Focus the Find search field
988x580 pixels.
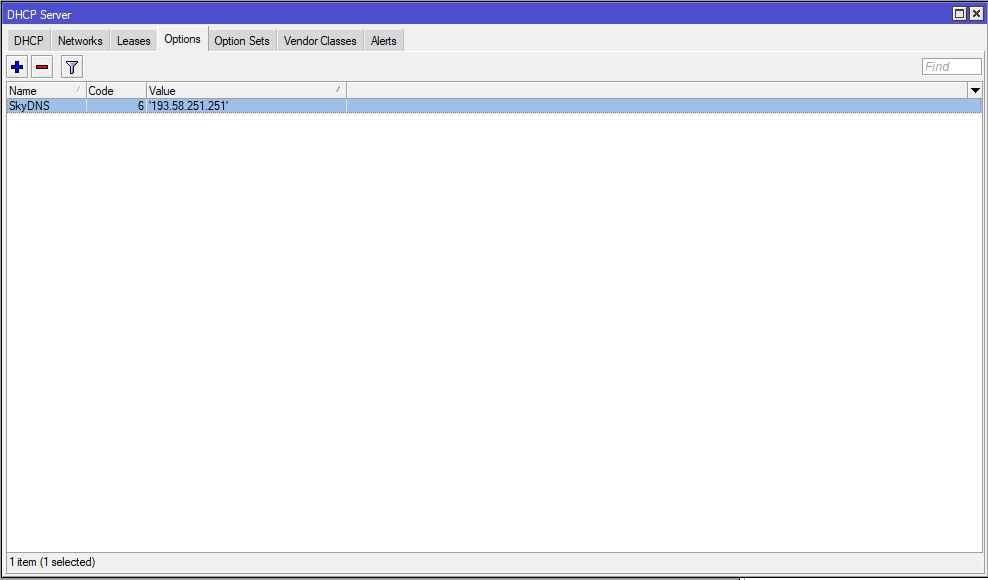coord(951,66)
